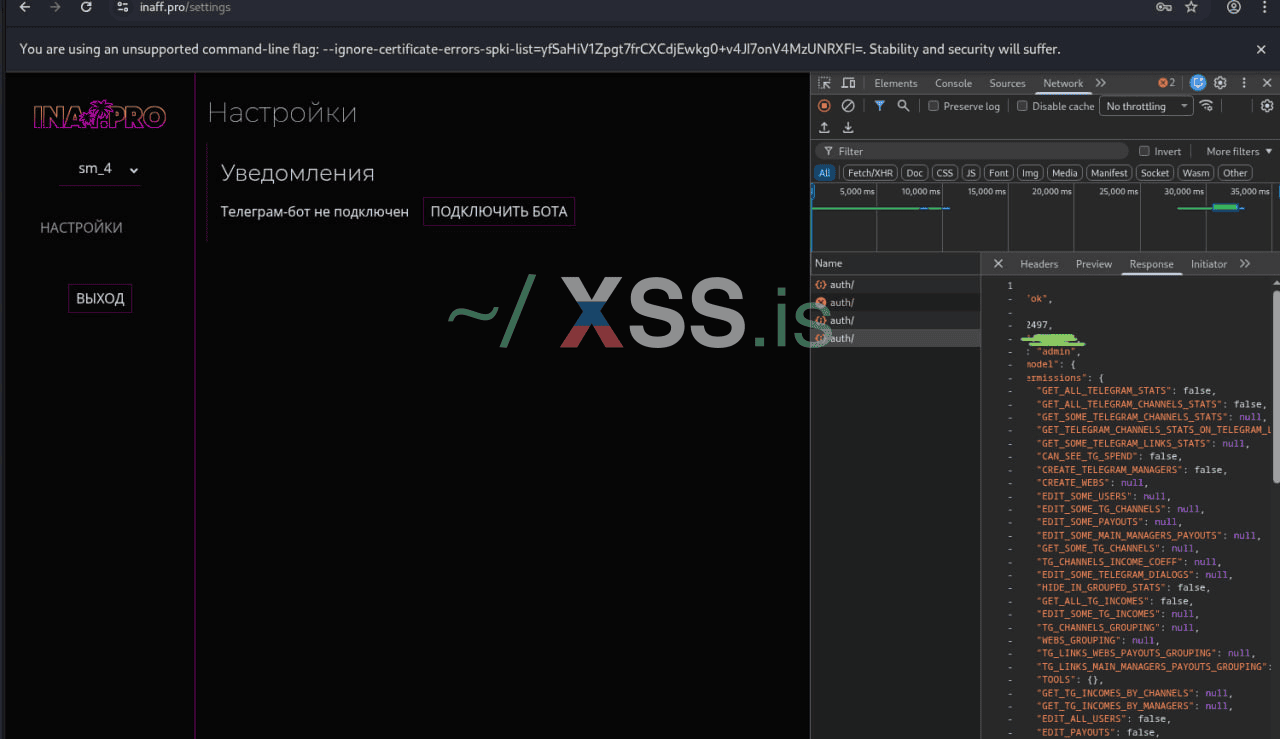Open the network conditions Wi-Fi icon
Screen dimensions: 1280x739
pyautogui.click(x=1207, y=106)
